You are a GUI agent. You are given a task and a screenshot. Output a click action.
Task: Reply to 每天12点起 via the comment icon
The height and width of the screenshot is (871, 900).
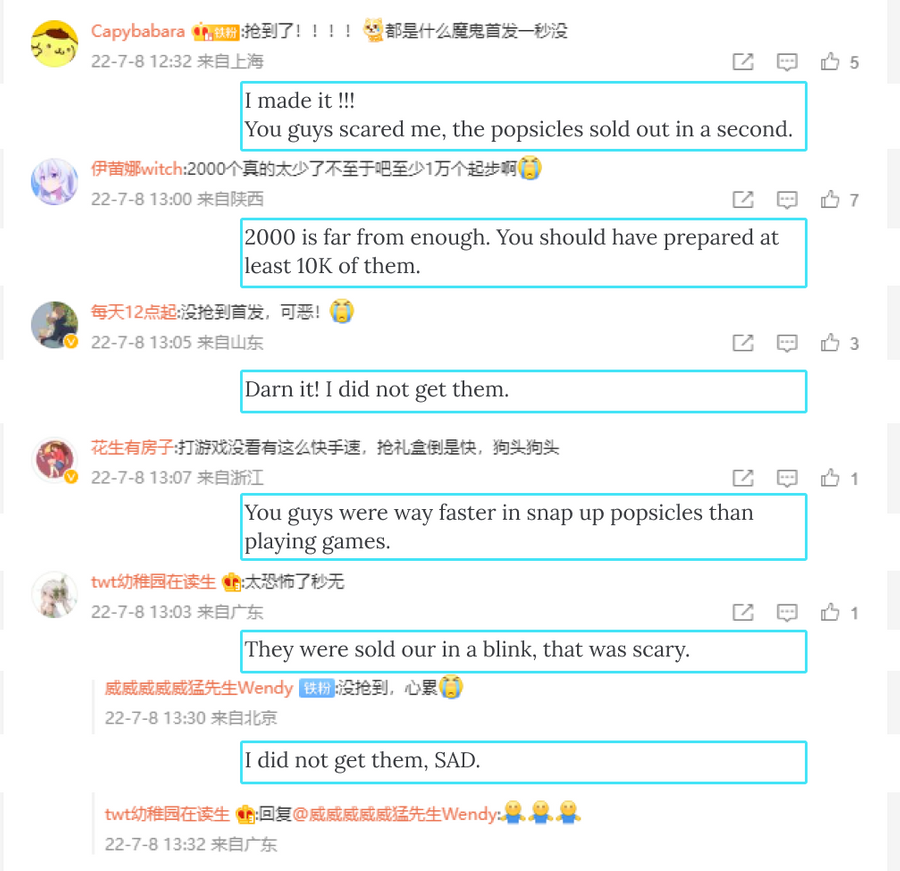pyautogui.click(x=787, y=343)
